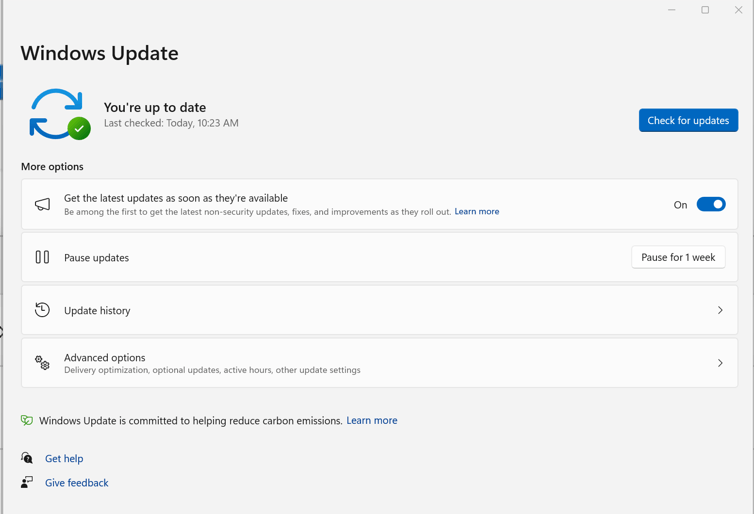Image resolution: width=754 pixels, height=514 pixels.
Task: Click the Give feedback person icon
Action: tap(27, 482)
